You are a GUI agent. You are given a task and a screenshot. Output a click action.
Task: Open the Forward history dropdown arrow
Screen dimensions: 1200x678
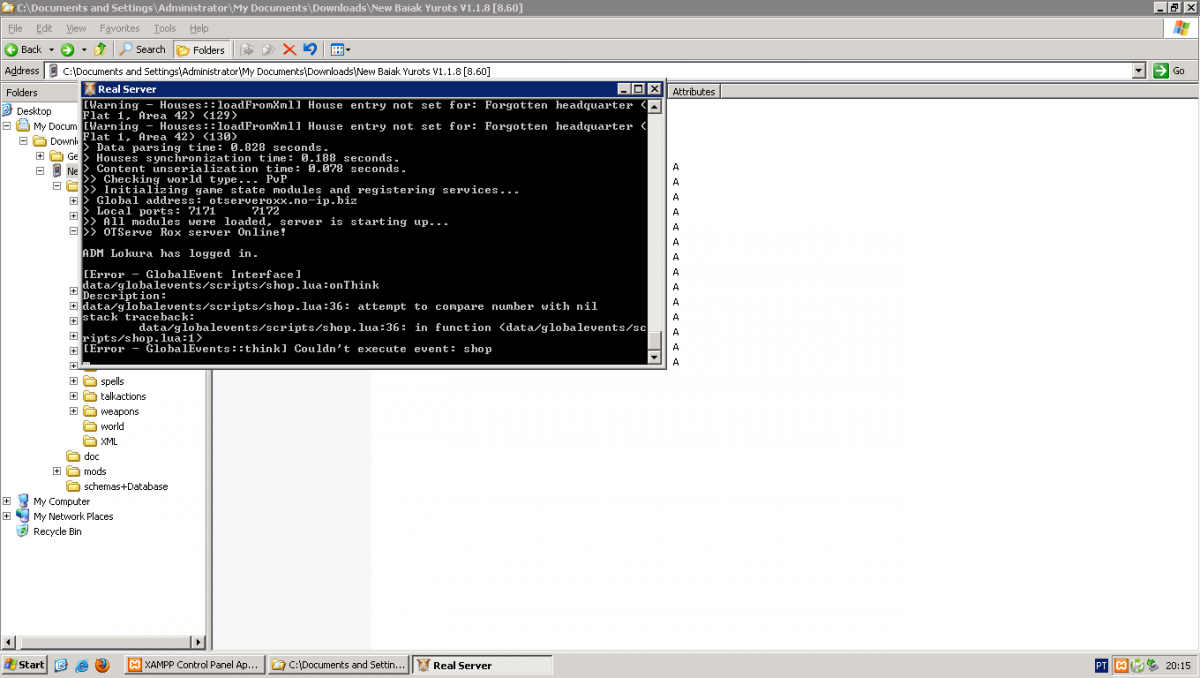pyautogui.click(x=84, y=49)
